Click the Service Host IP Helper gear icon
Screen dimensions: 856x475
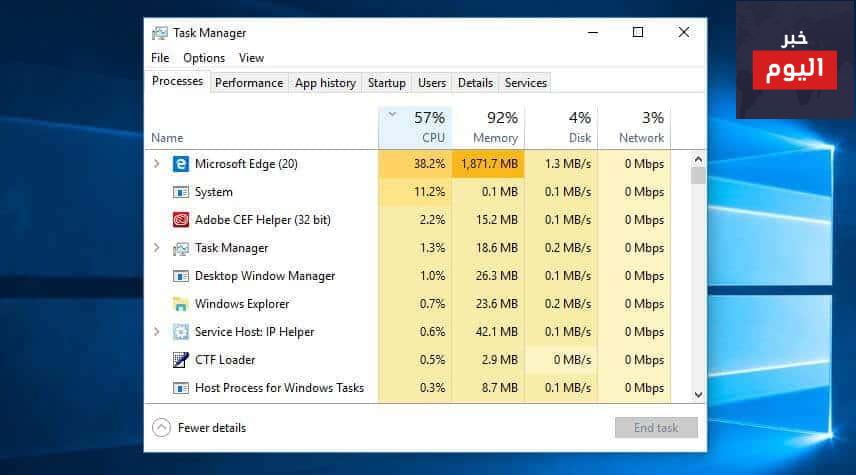click(x=181, y=332)
